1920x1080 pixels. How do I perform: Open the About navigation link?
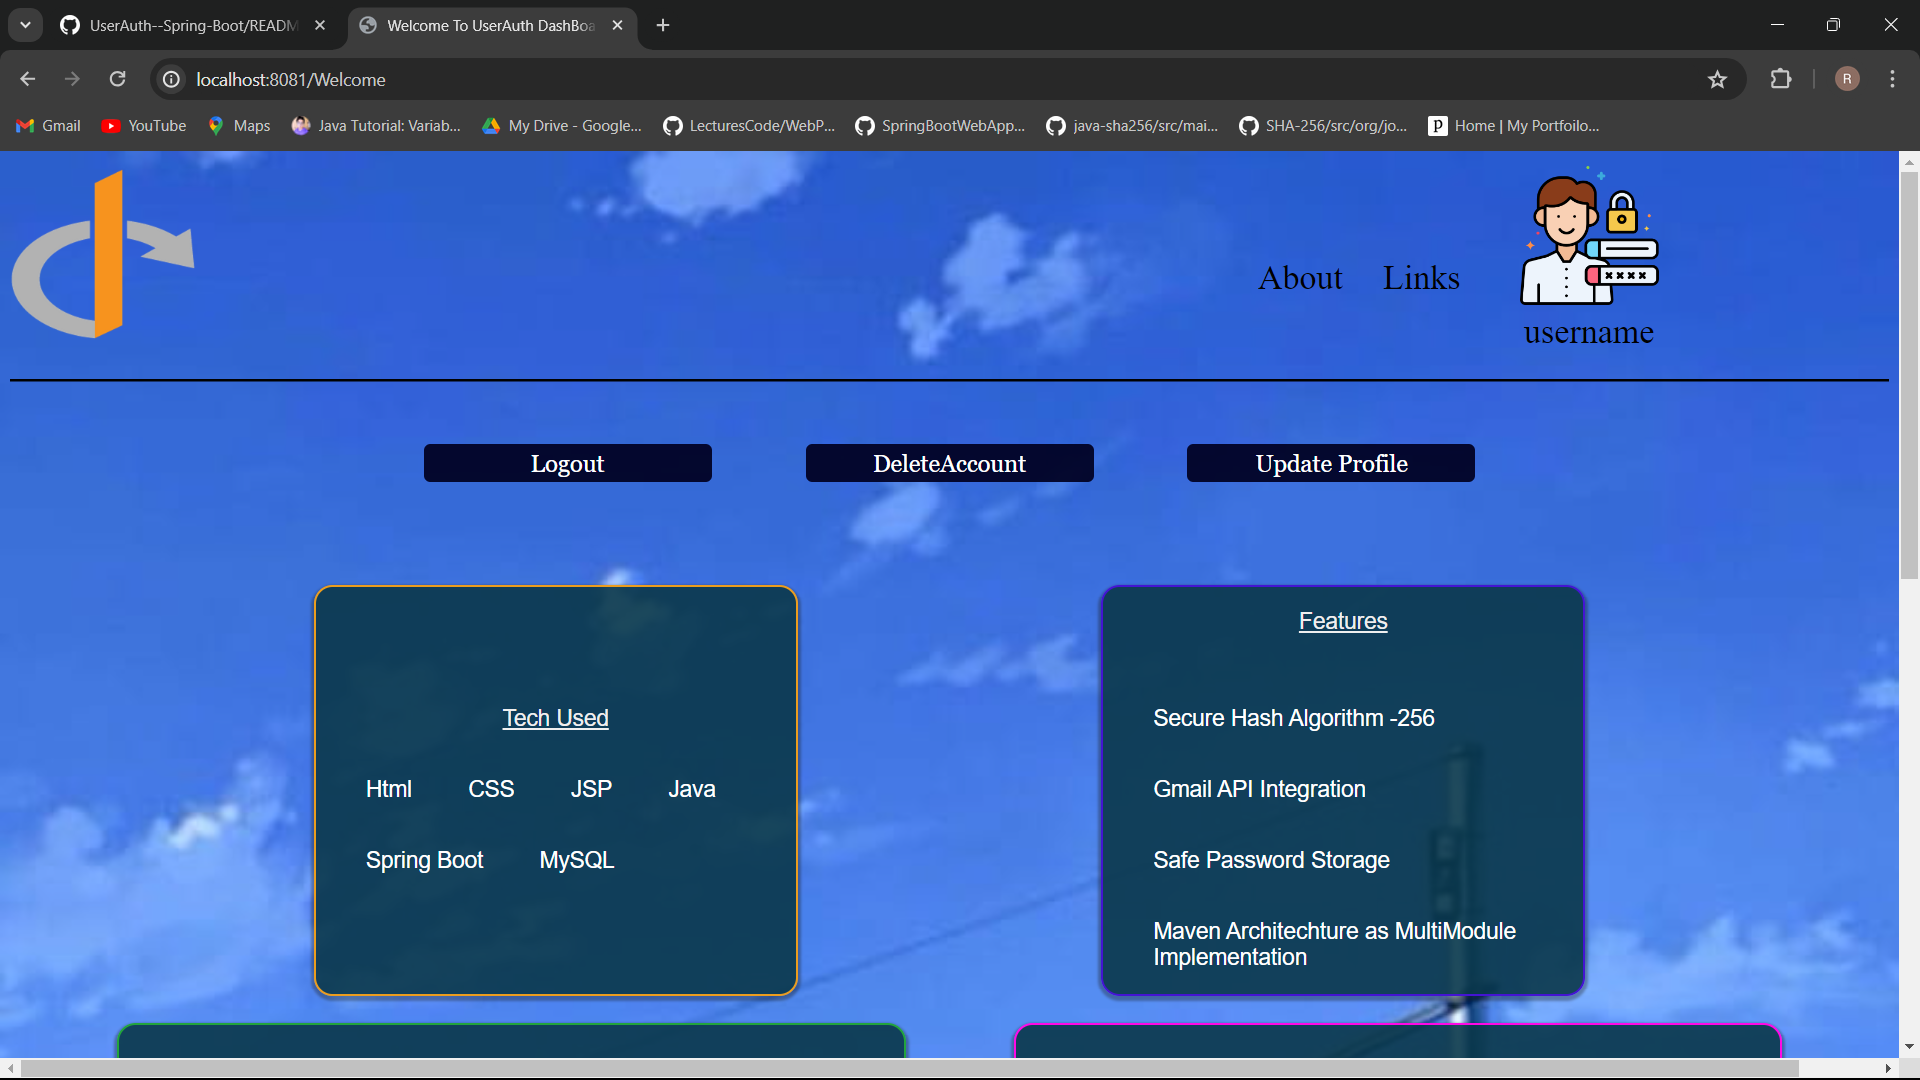pos(1300,278)
